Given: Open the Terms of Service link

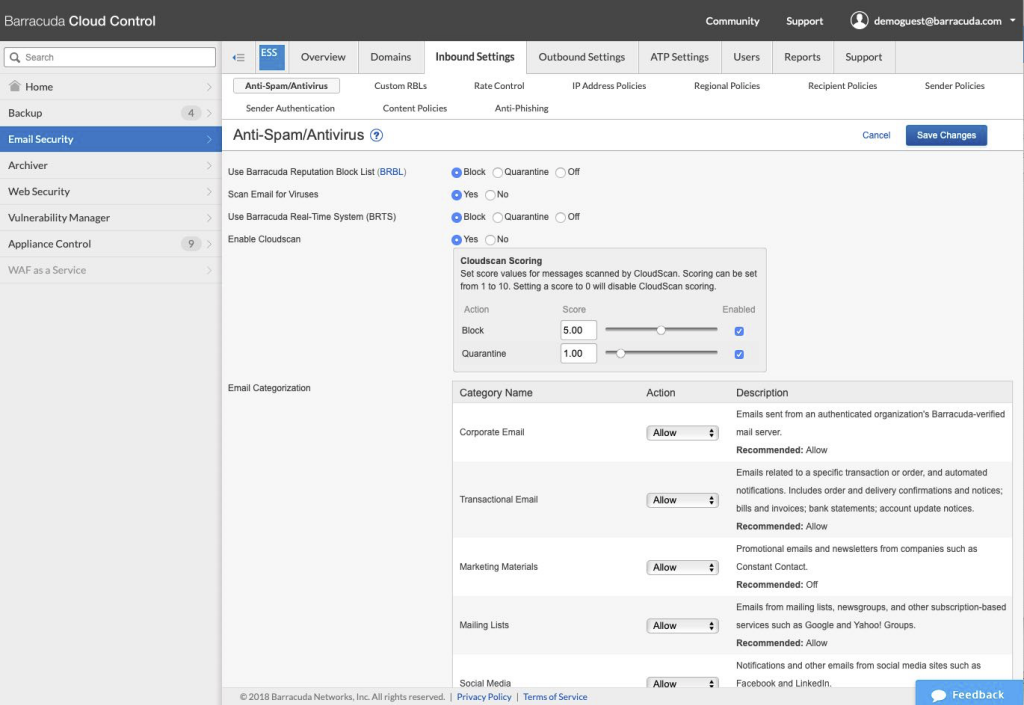Looking at the screenshot, I should tap(555, 697).
